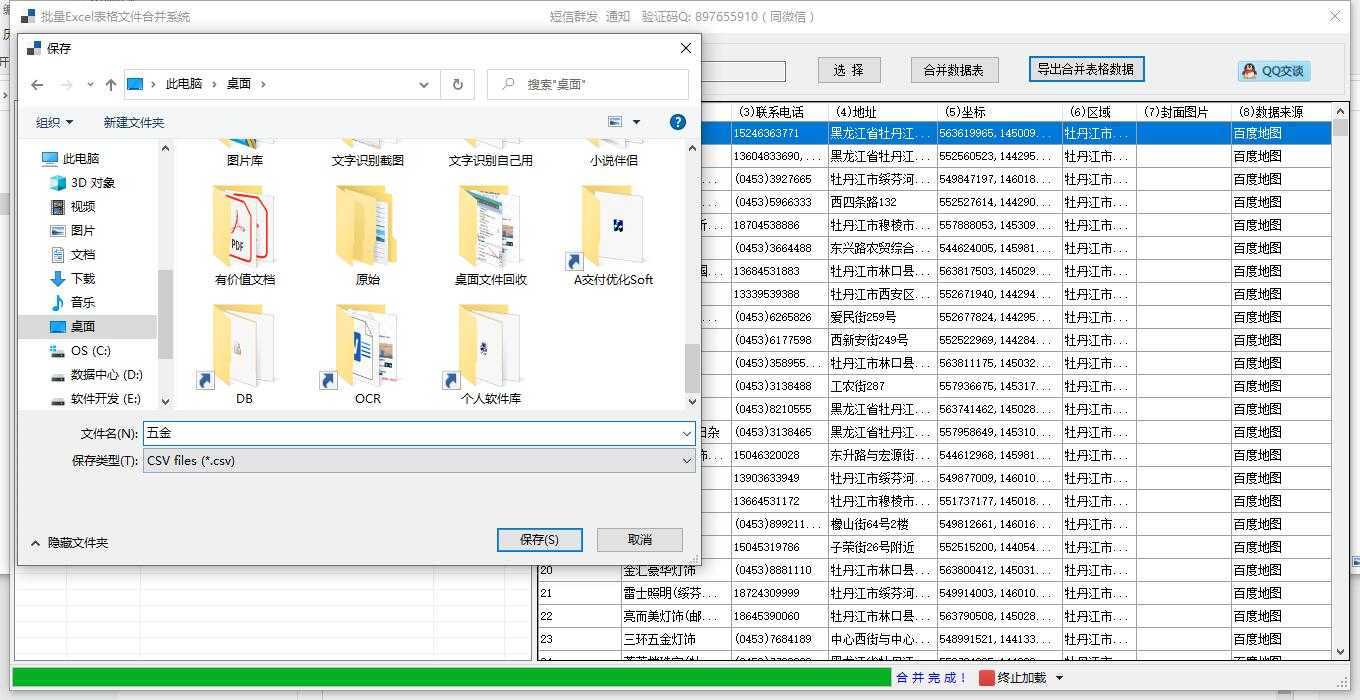The width and height of the screenshot is (1360, 700).
Task: Expand the 组织 dropdown menu
Action: pyautogui.click(x=55, y=122)
